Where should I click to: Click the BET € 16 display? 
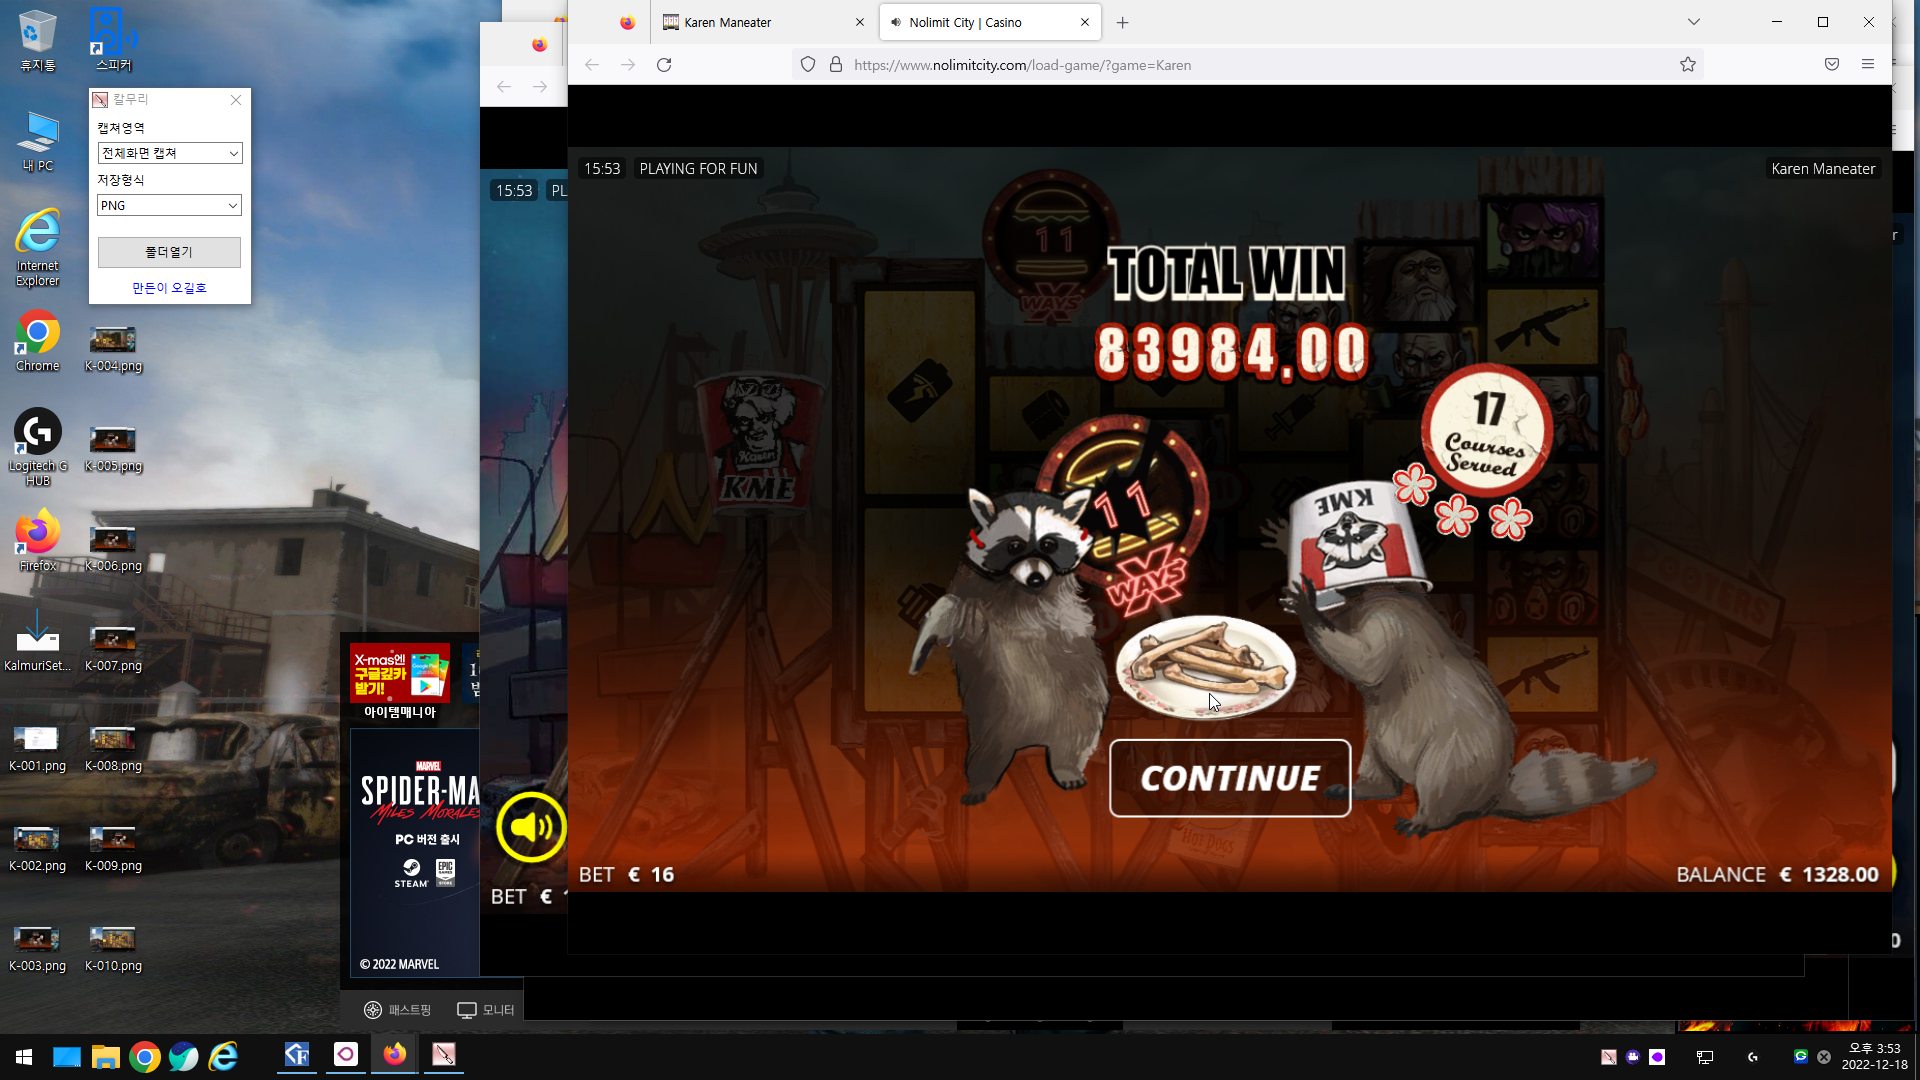(627, 875)
